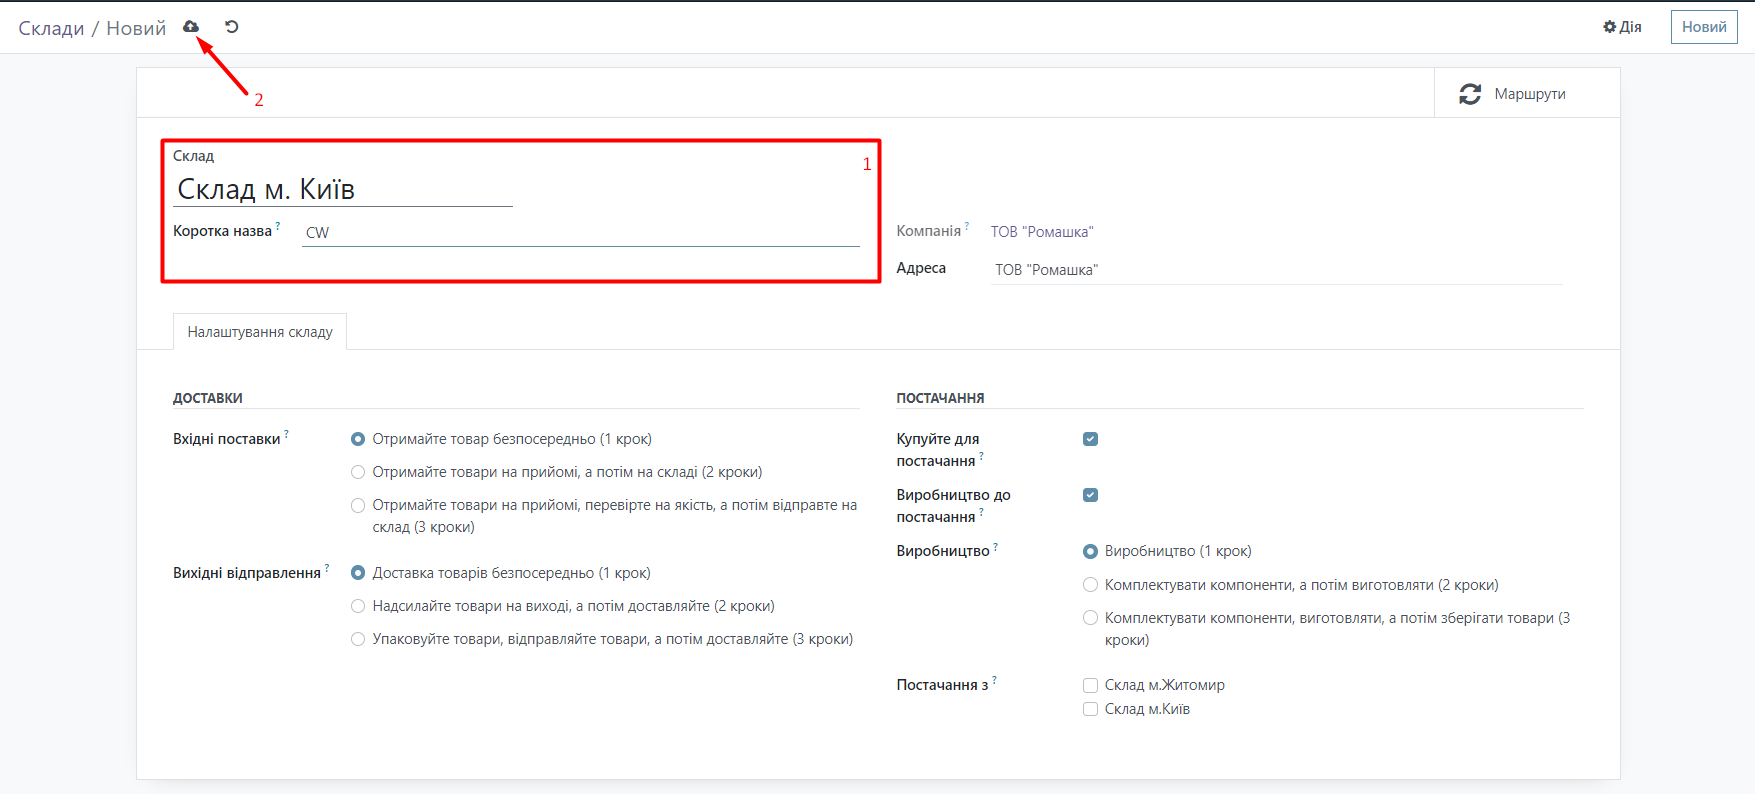Enable Склад м.Житомир resupply checkbox

(x=1090, y=685)
